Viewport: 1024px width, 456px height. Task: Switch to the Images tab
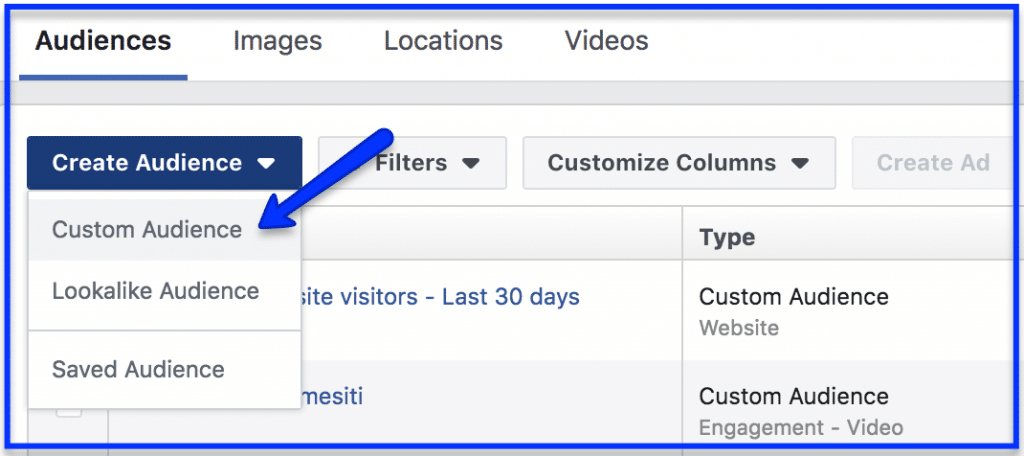click(x=278, y=41)
